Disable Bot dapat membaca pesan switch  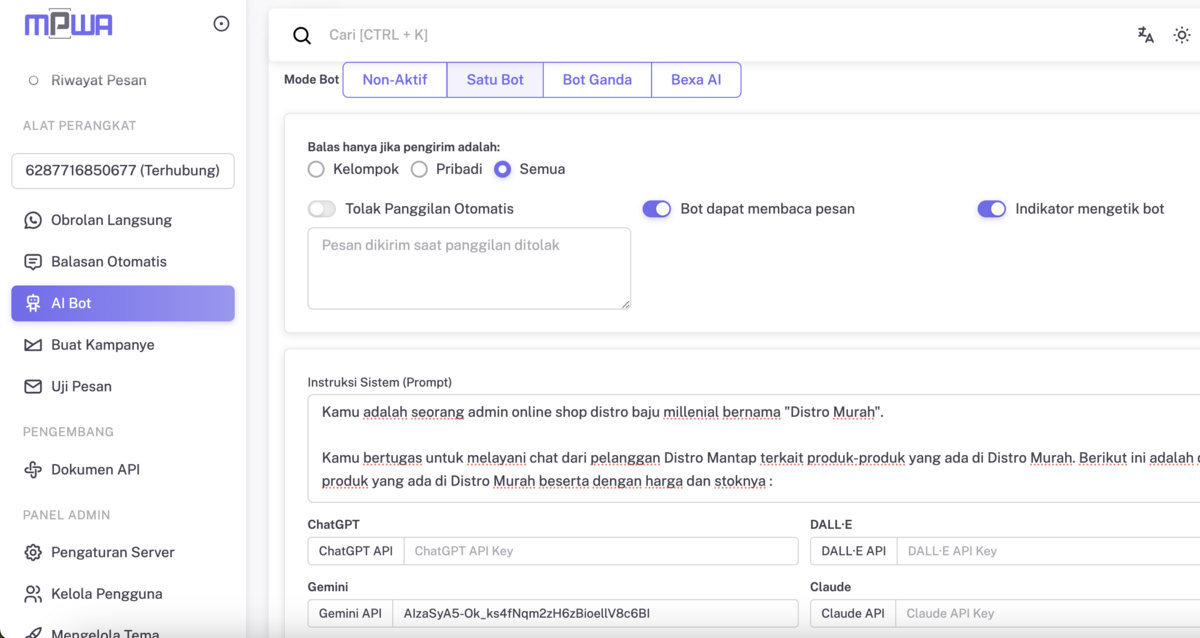[x=657, y=209]
